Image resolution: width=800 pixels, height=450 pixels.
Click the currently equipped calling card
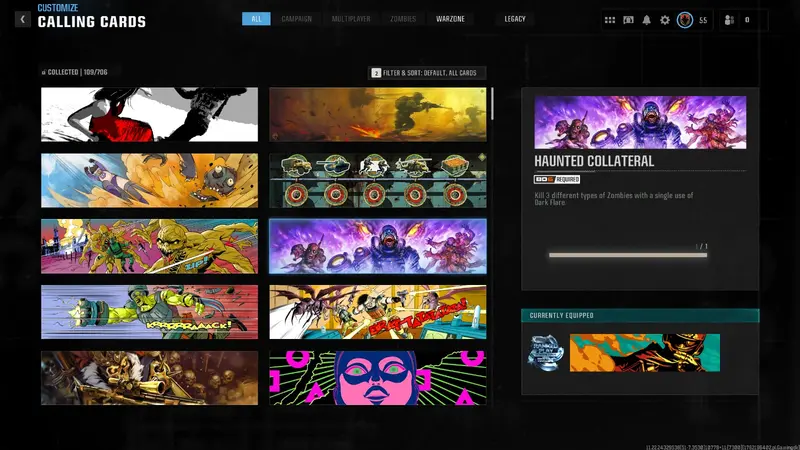[x=644, y=352]
